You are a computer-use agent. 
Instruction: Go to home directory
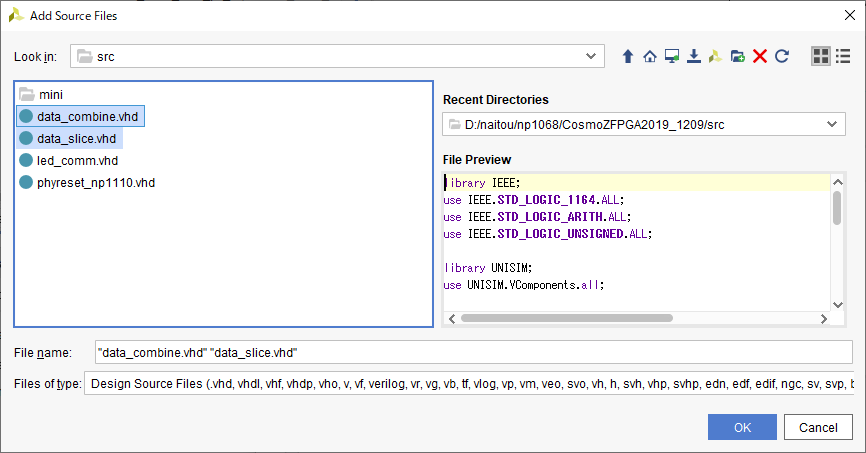650,56
